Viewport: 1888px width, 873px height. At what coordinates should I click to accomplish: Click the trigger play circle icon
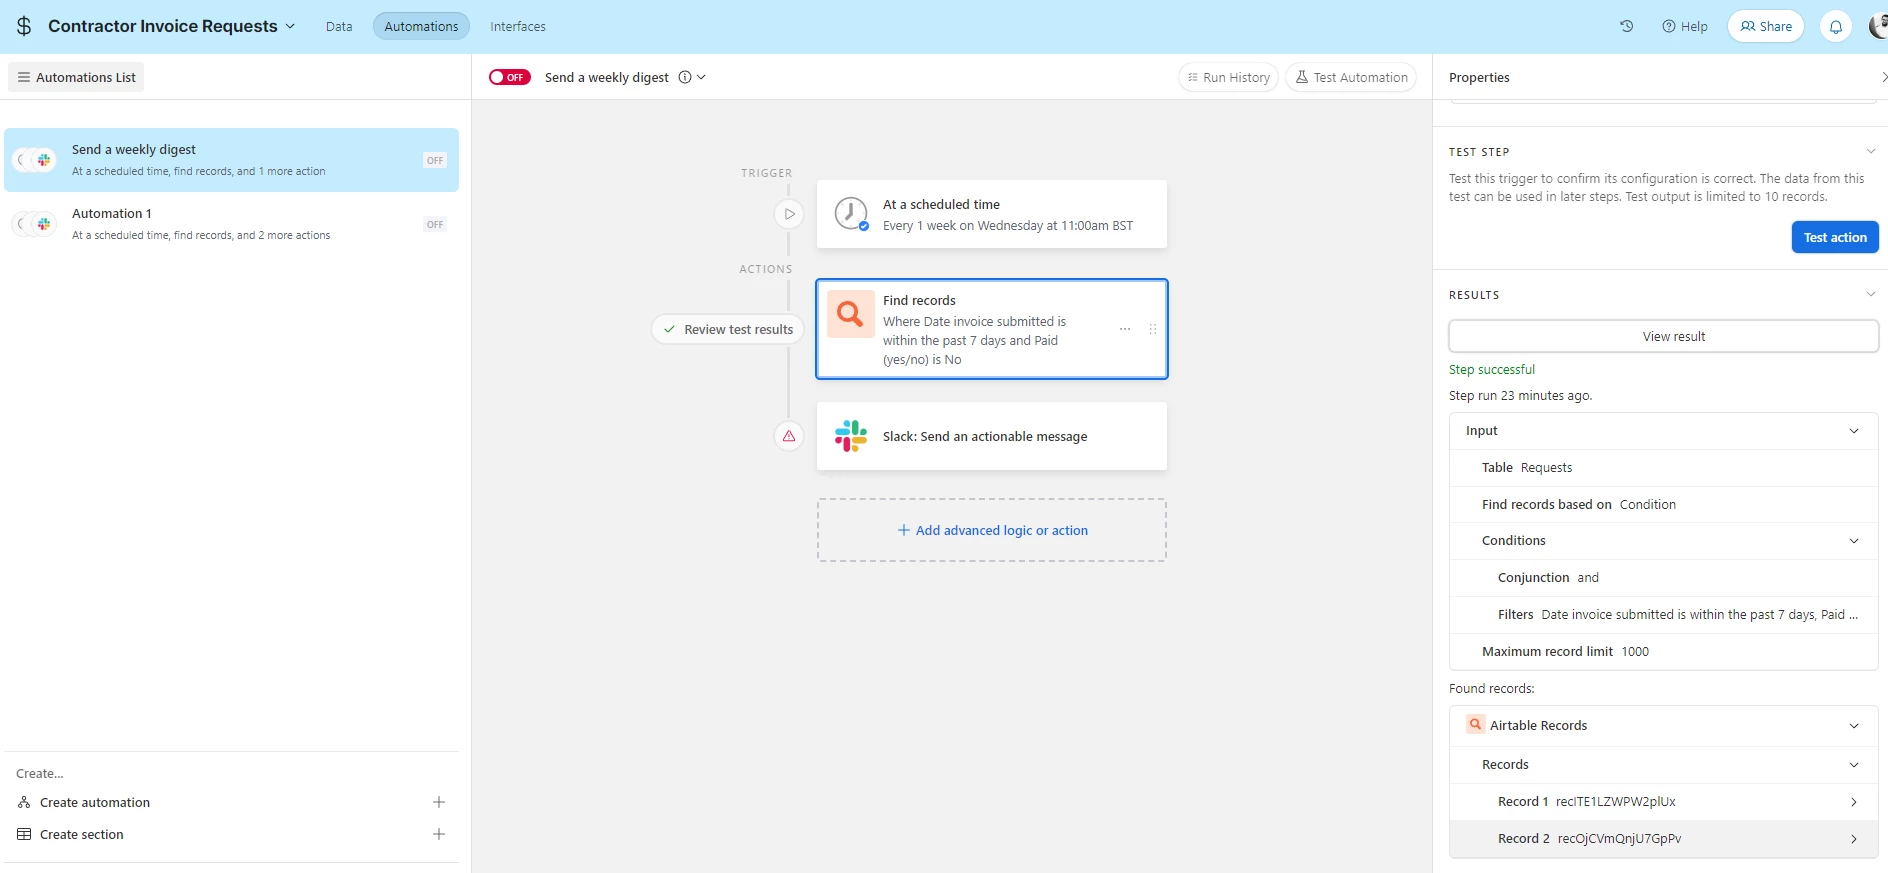coord(789,214)
